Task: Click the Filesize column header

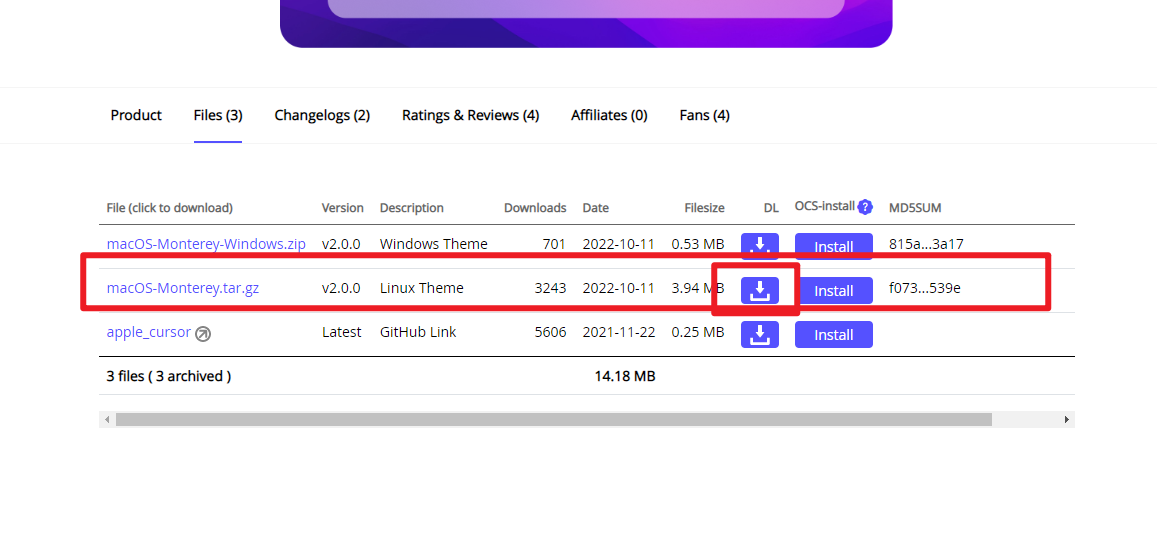Action: [x=704, y=208]
